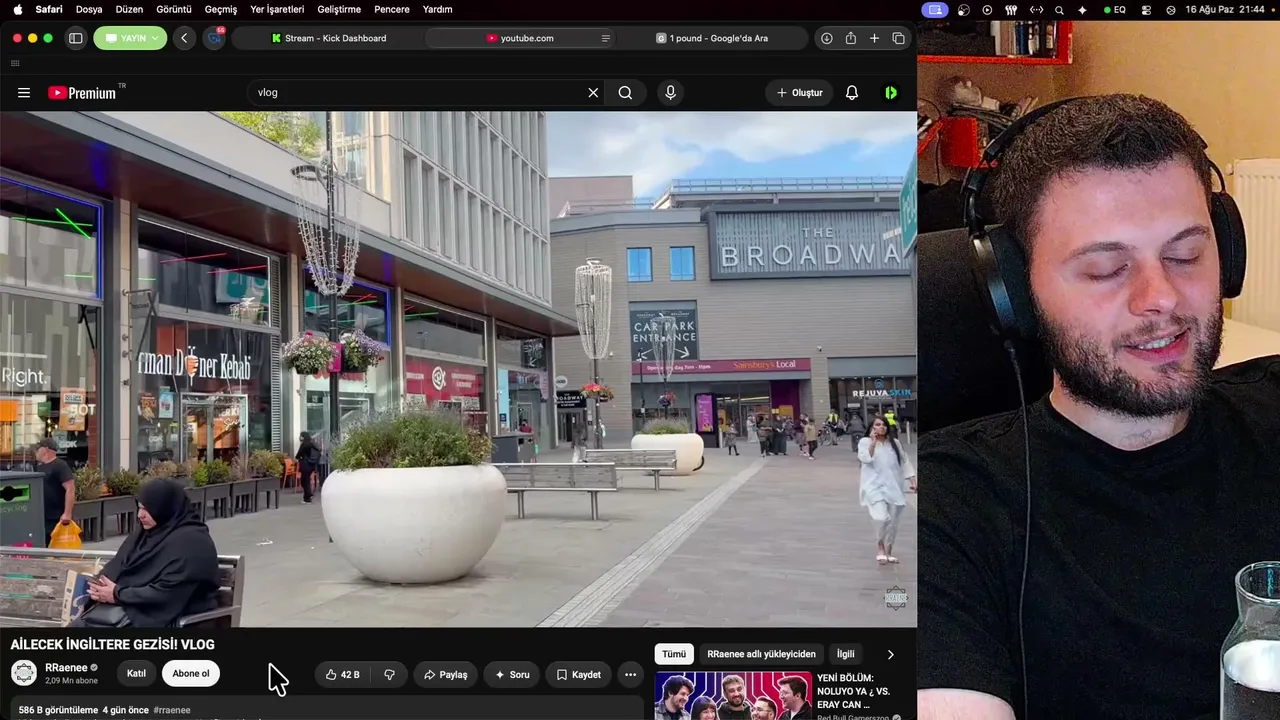
Task: Select the İlgili filter chip
Action: point(846,654)
